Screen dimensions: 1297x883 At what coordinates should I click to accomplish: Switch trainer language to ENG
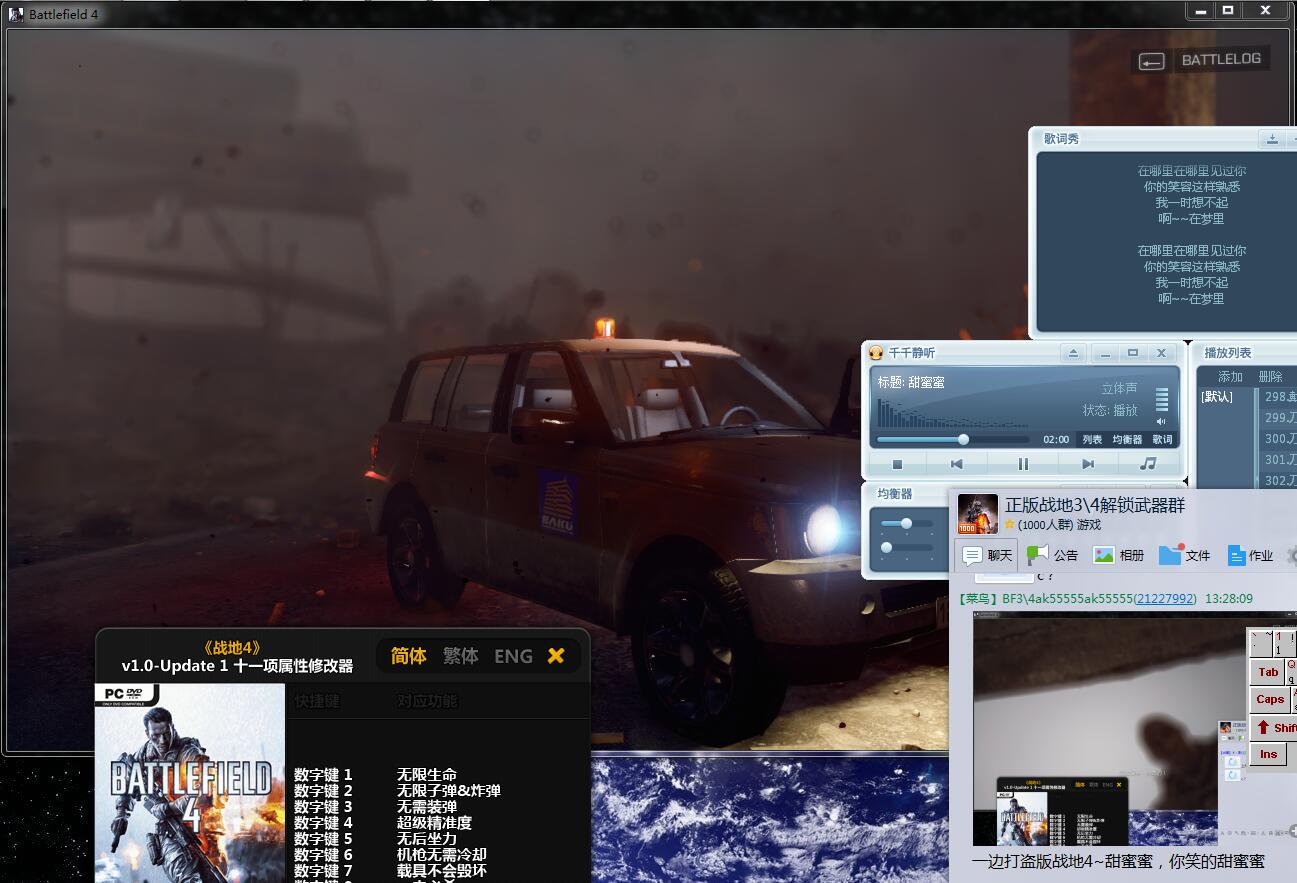pyautogui.click(x=513, y=656)
